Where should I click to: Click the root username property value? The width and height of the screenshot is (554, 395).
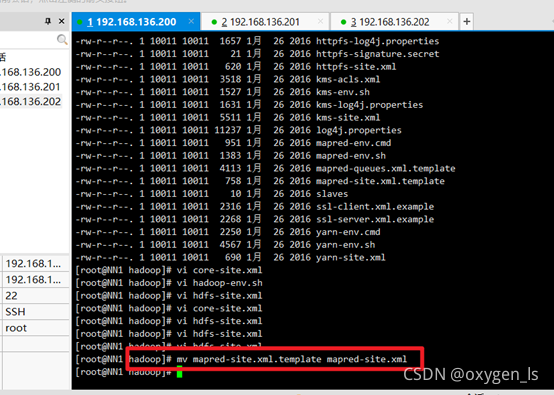click(36, 328)
